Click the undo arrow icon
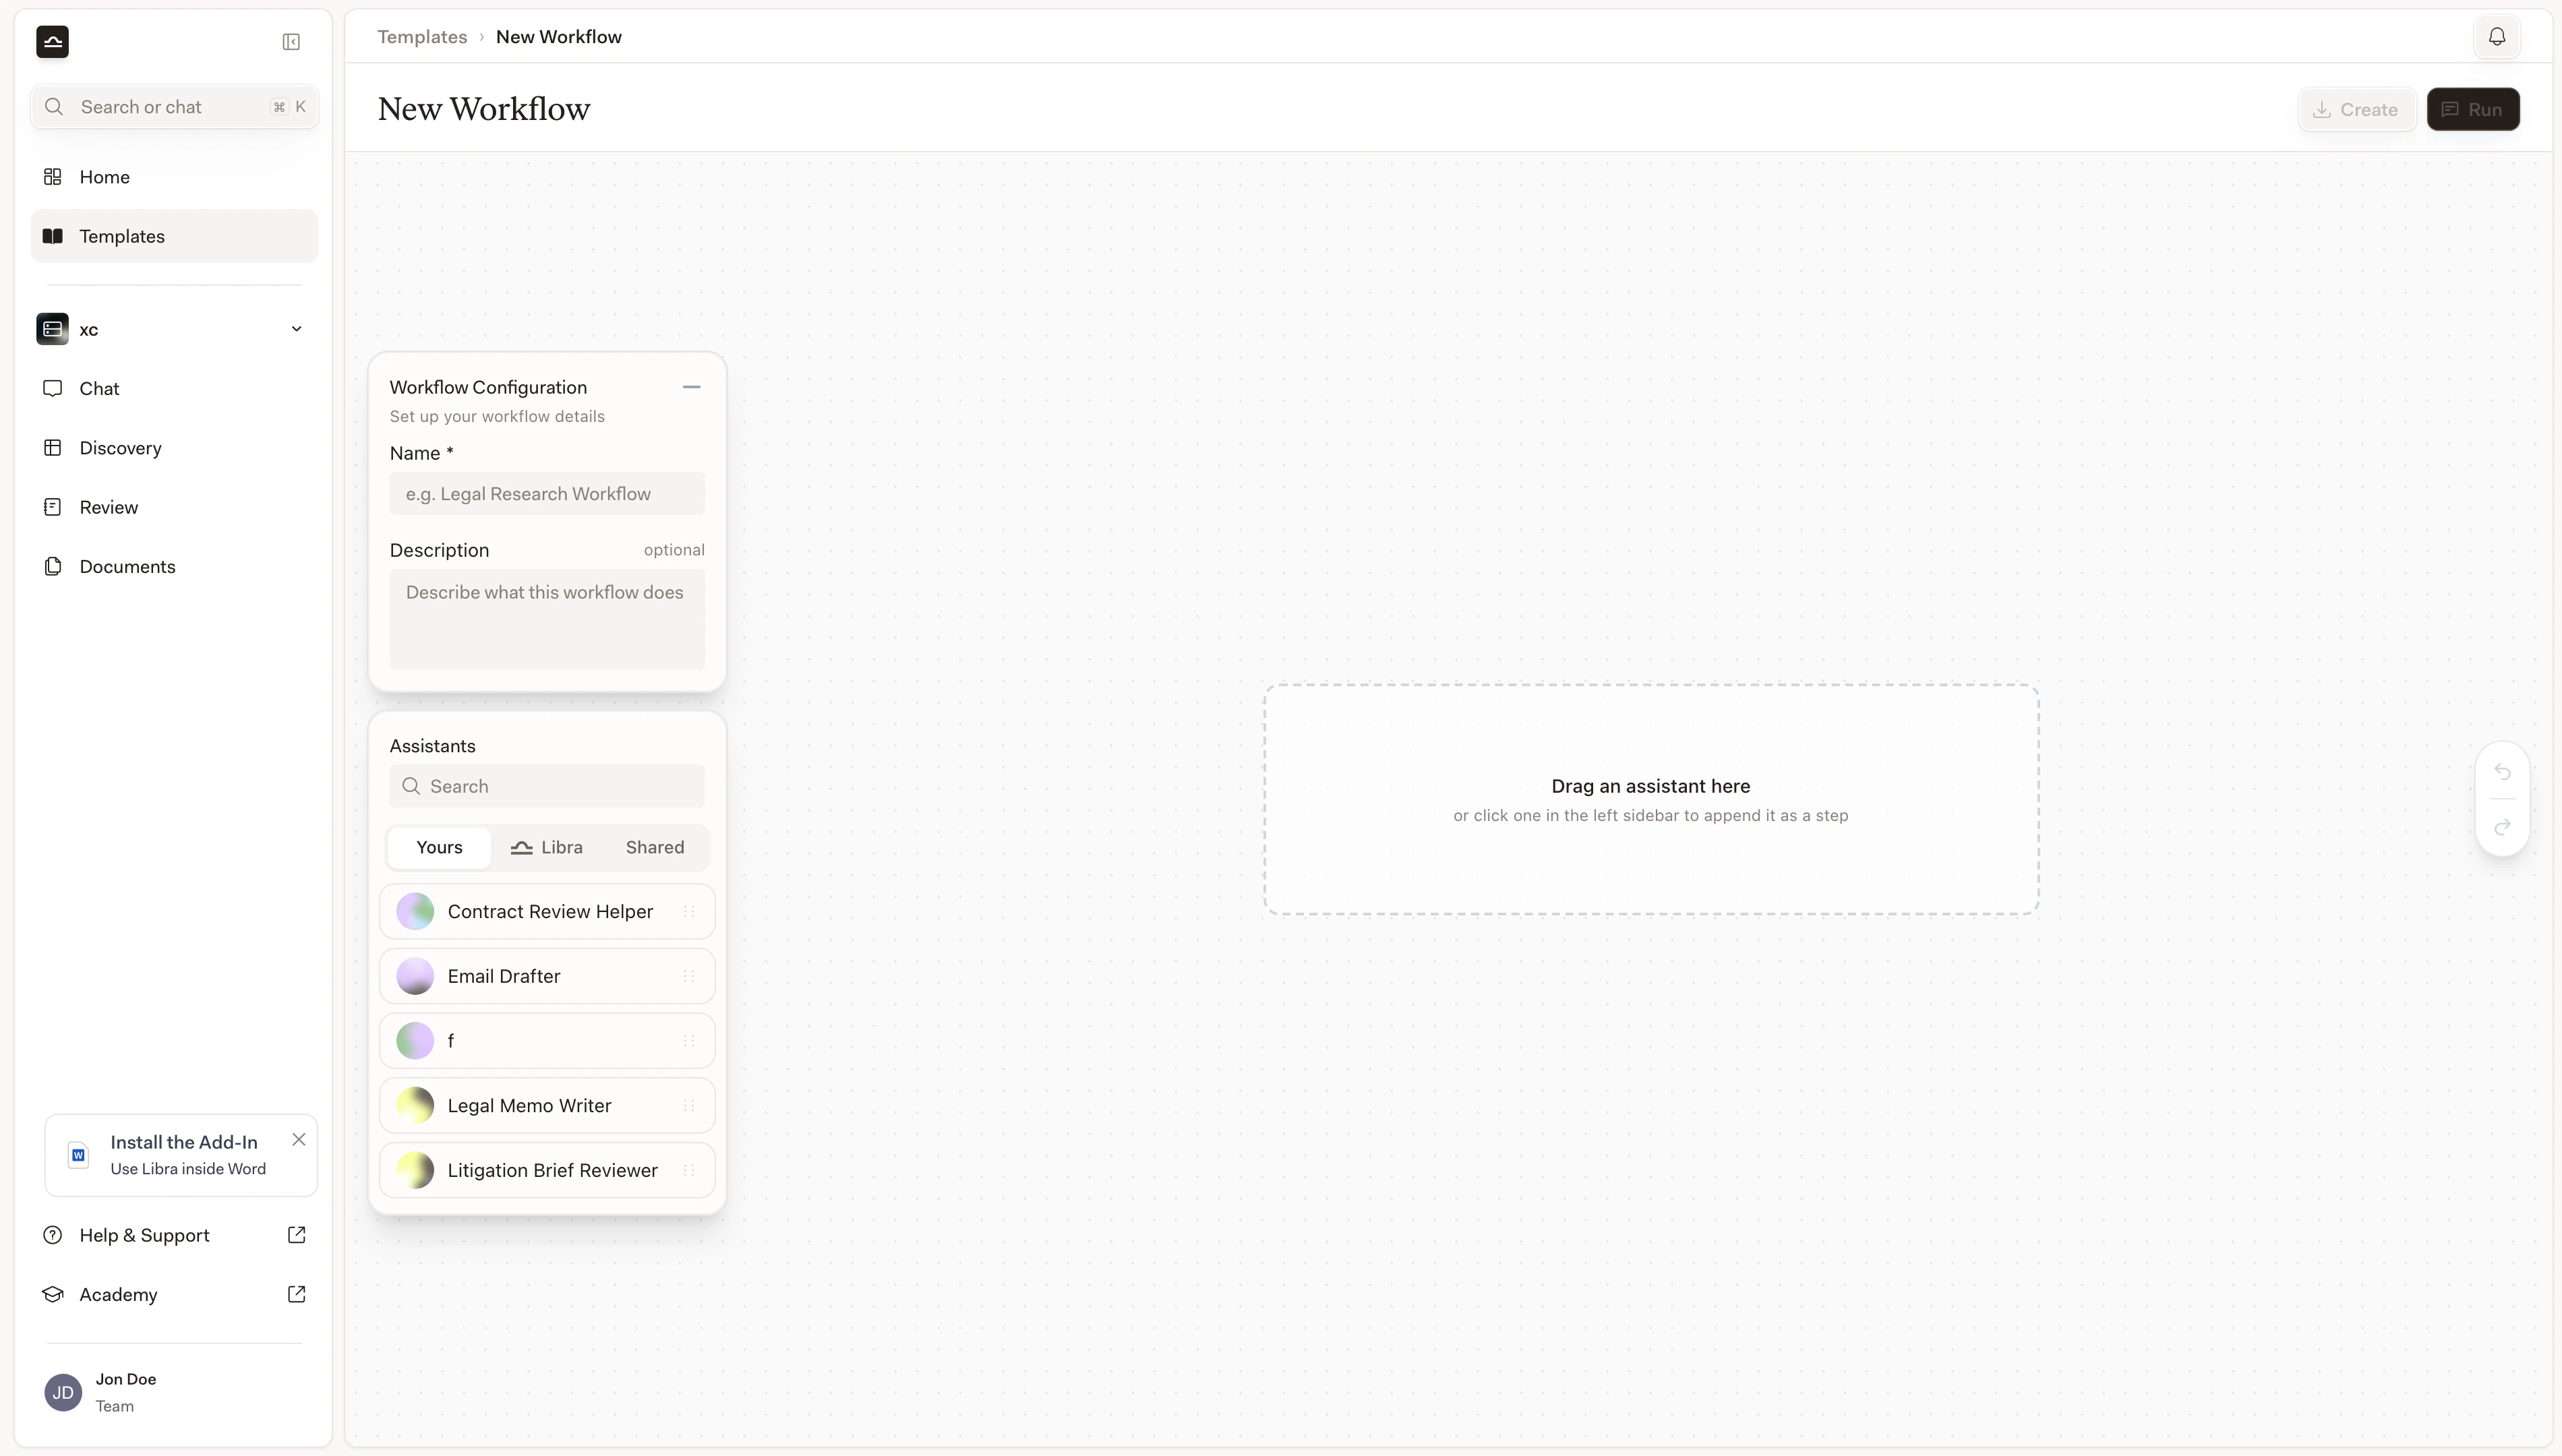 point(2502,772)
